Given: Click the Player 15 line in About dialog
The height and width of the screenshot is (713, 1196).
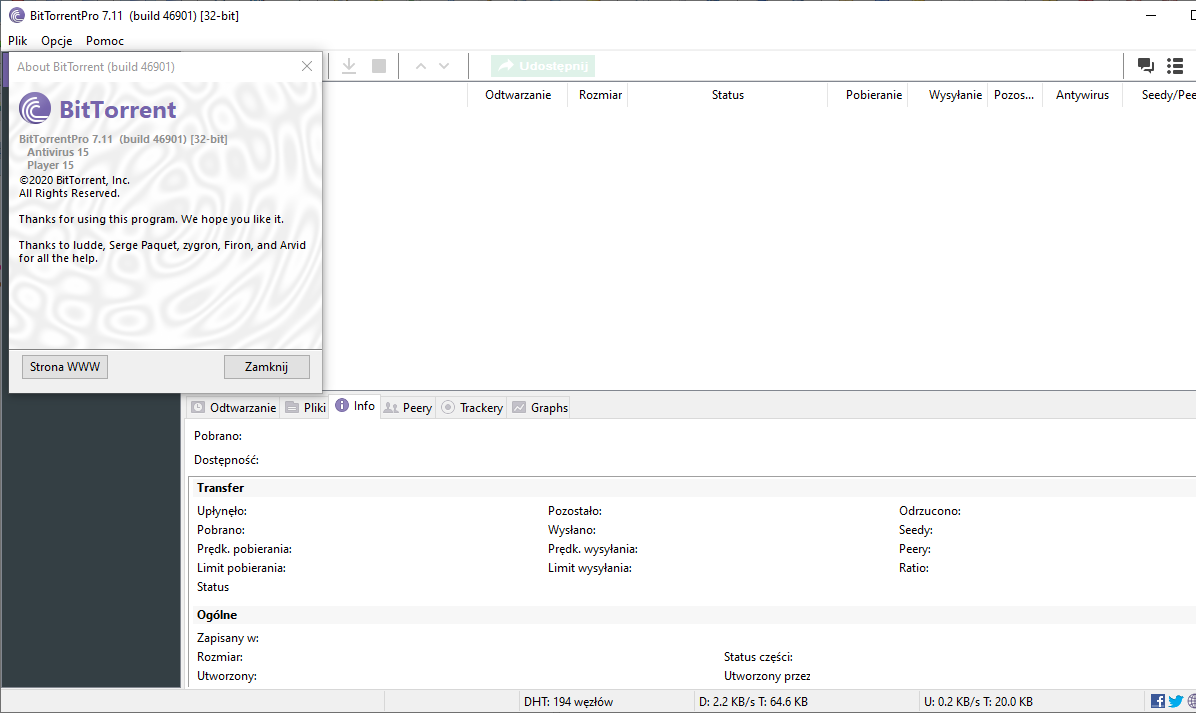Looking at the screenshot, I should coord(50,165).
